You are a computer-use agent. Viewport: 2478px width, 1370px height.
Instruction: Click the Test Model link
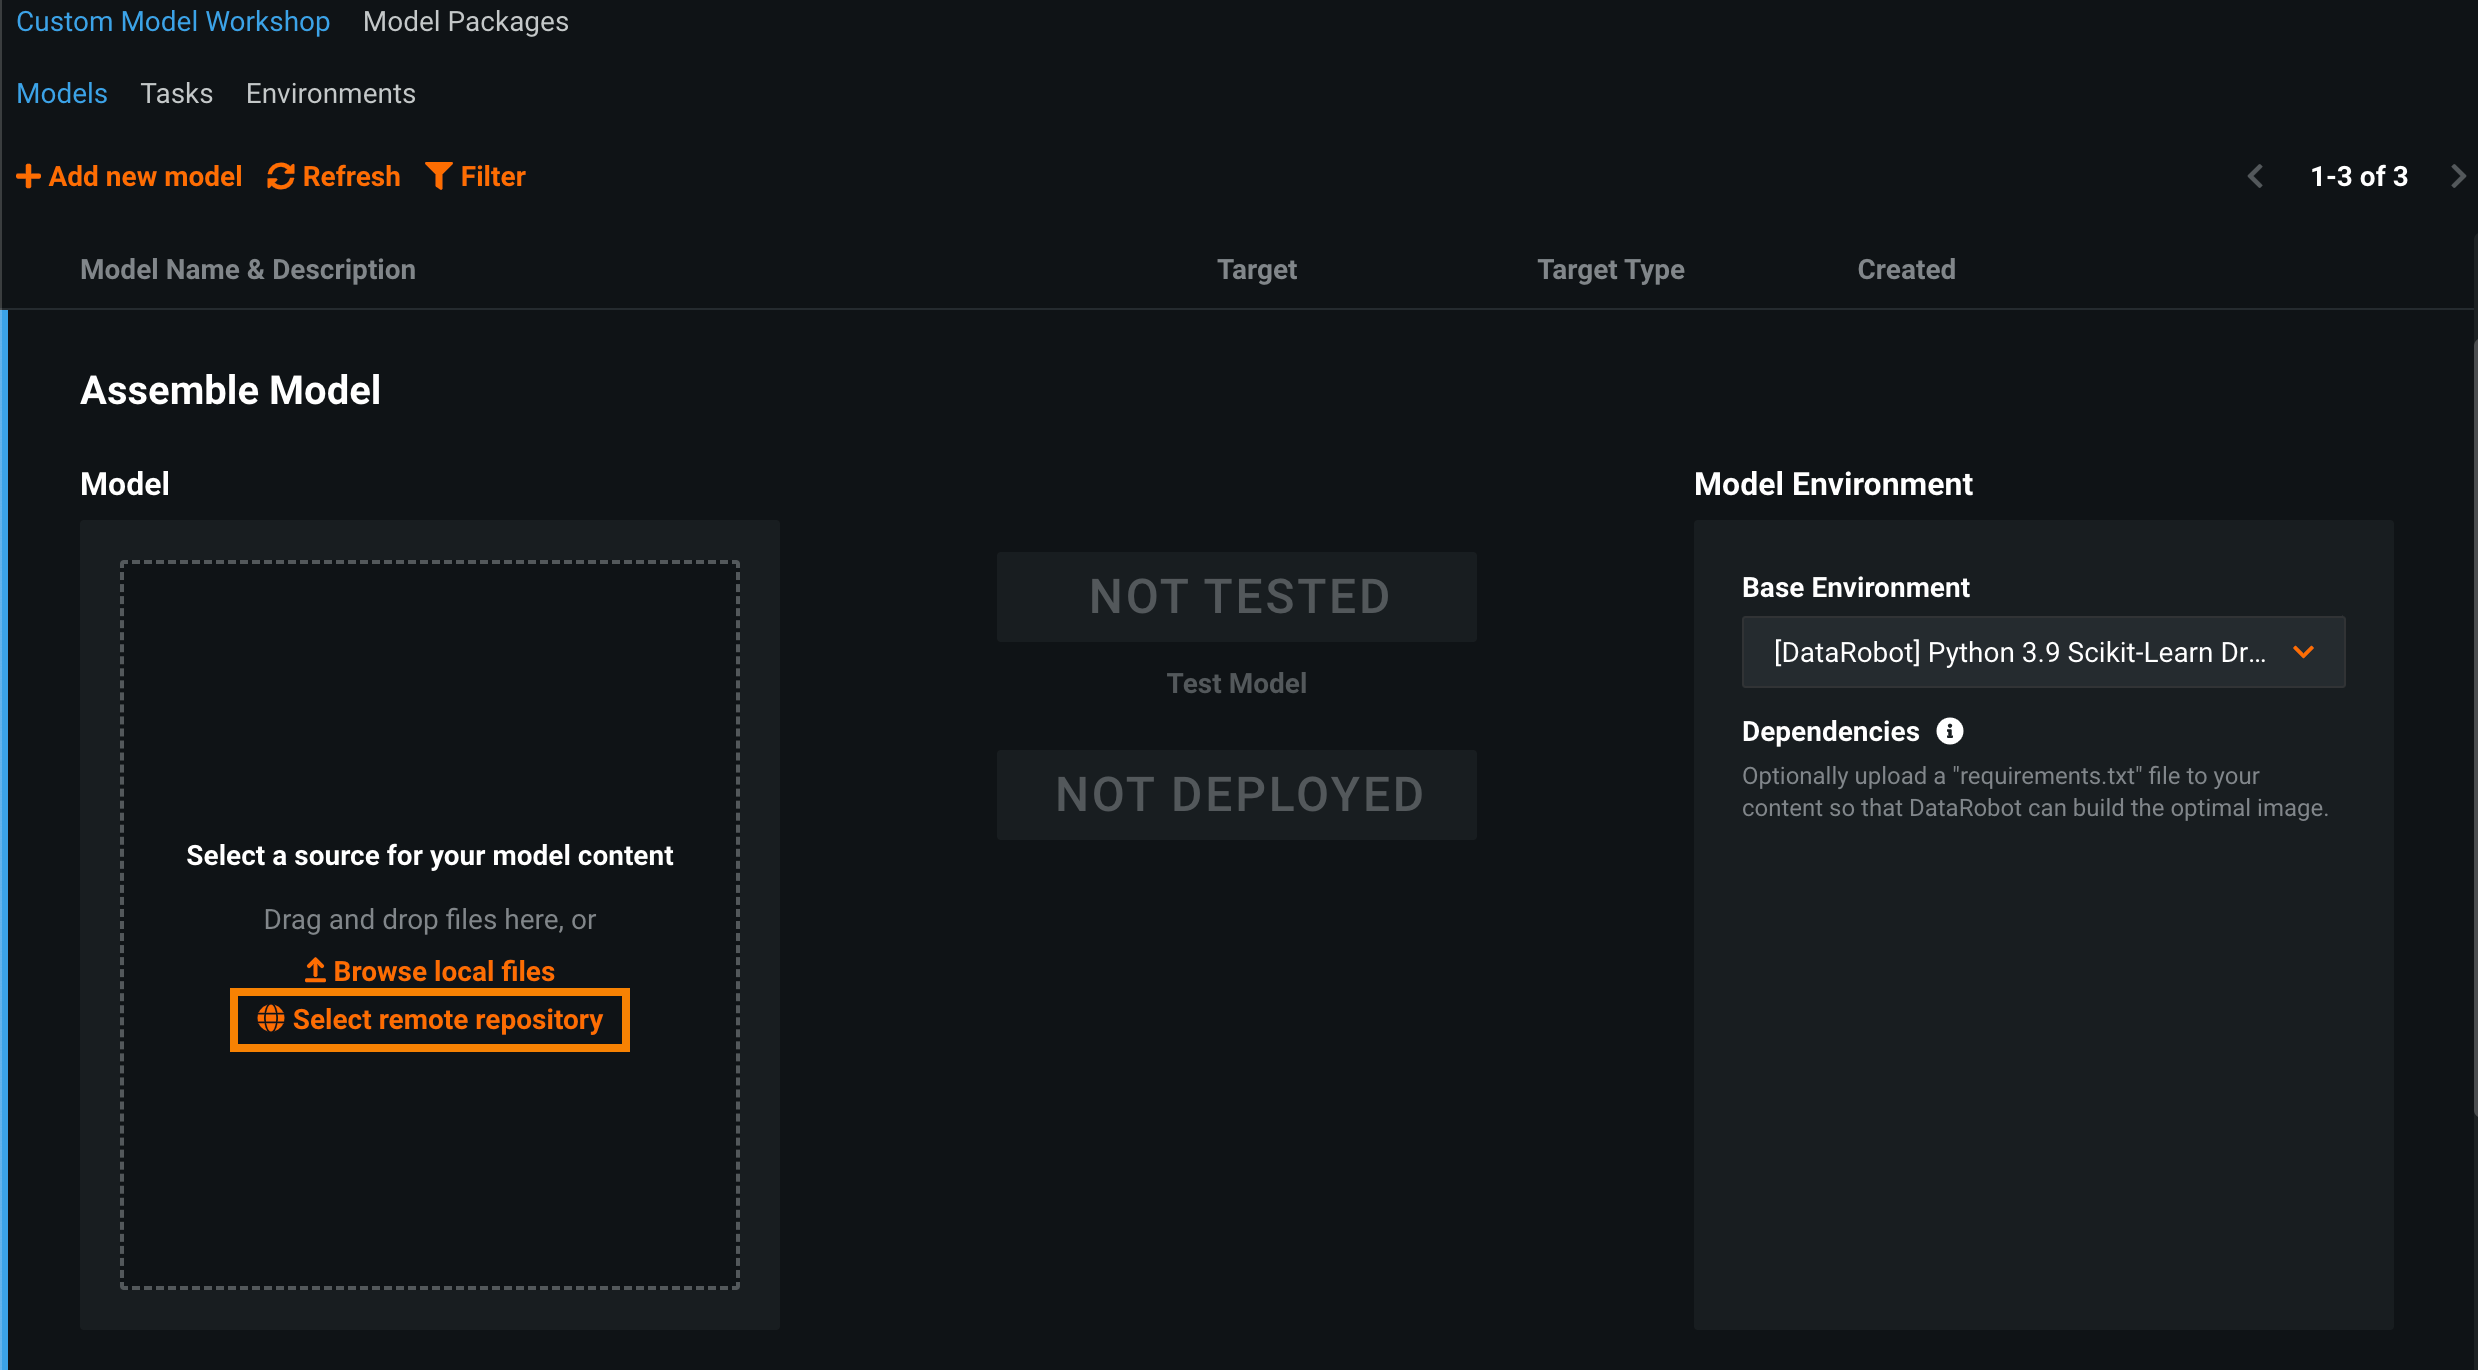1236,683
